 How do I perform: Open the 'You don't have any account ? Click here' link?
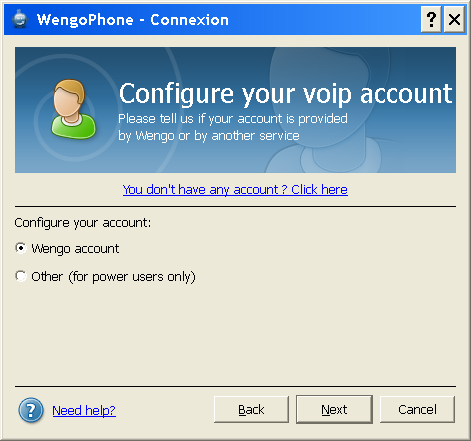pos(235,190)
